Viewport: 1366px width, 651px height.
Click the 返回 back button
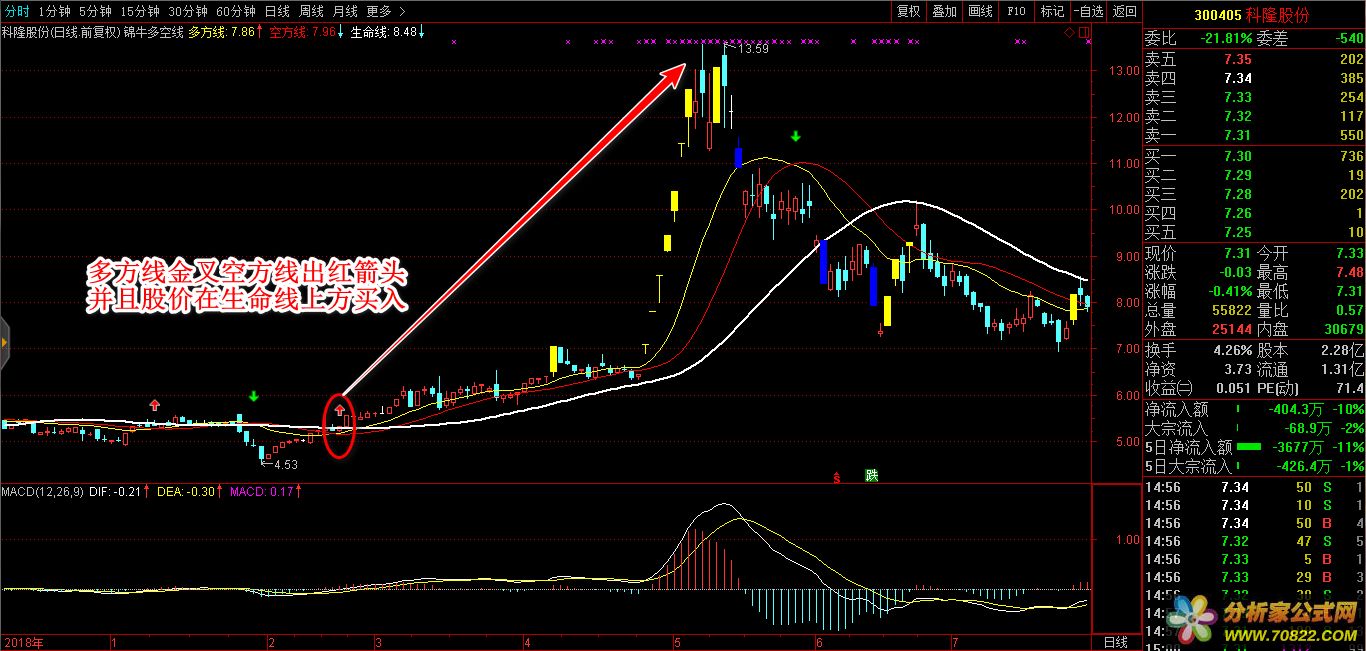point(1125,11)
